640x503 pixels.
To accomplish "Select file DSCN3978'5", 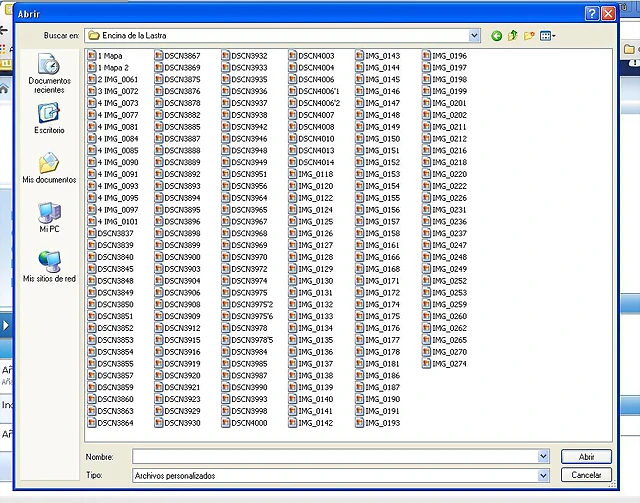I will [247, 340].
